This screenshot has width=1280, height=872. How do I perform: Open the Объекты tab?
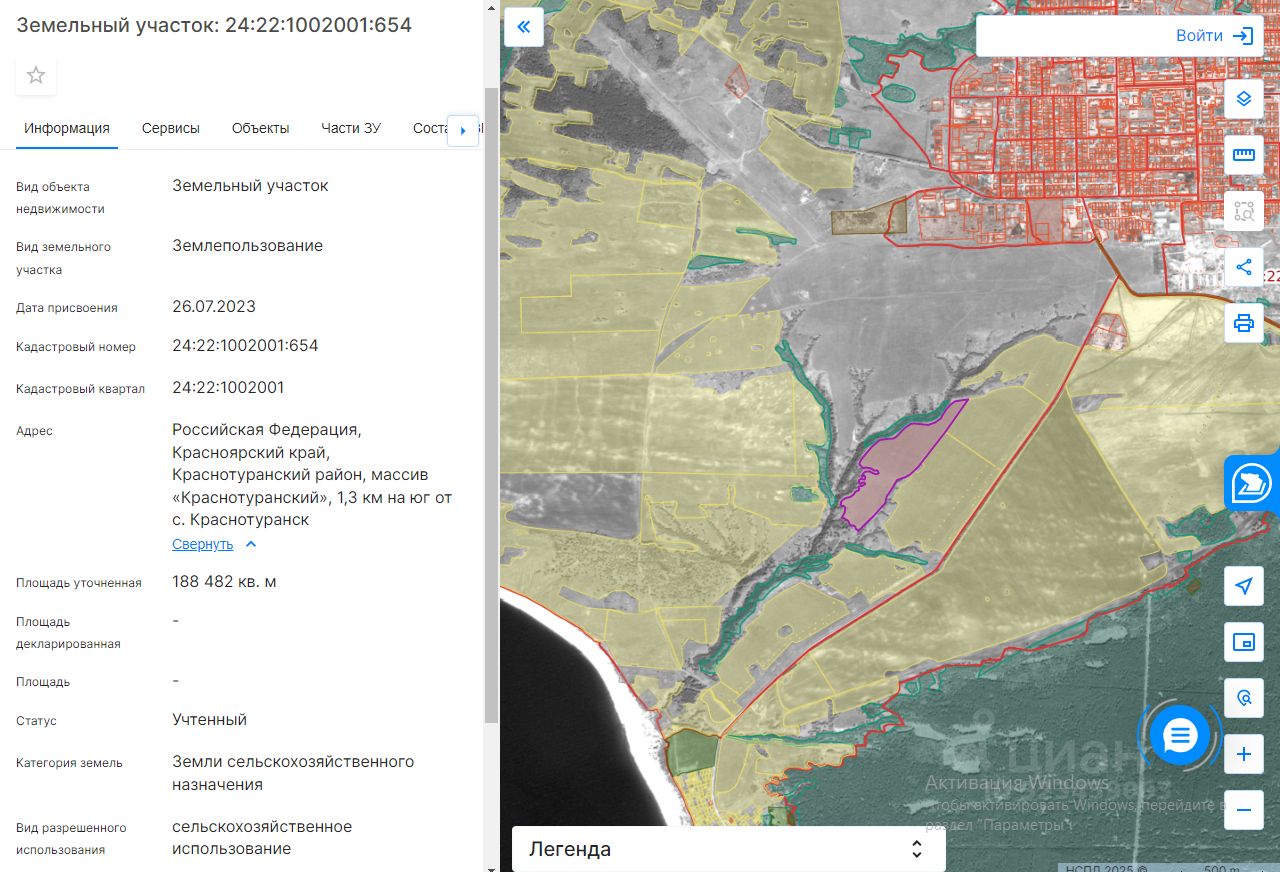(260, 128)
